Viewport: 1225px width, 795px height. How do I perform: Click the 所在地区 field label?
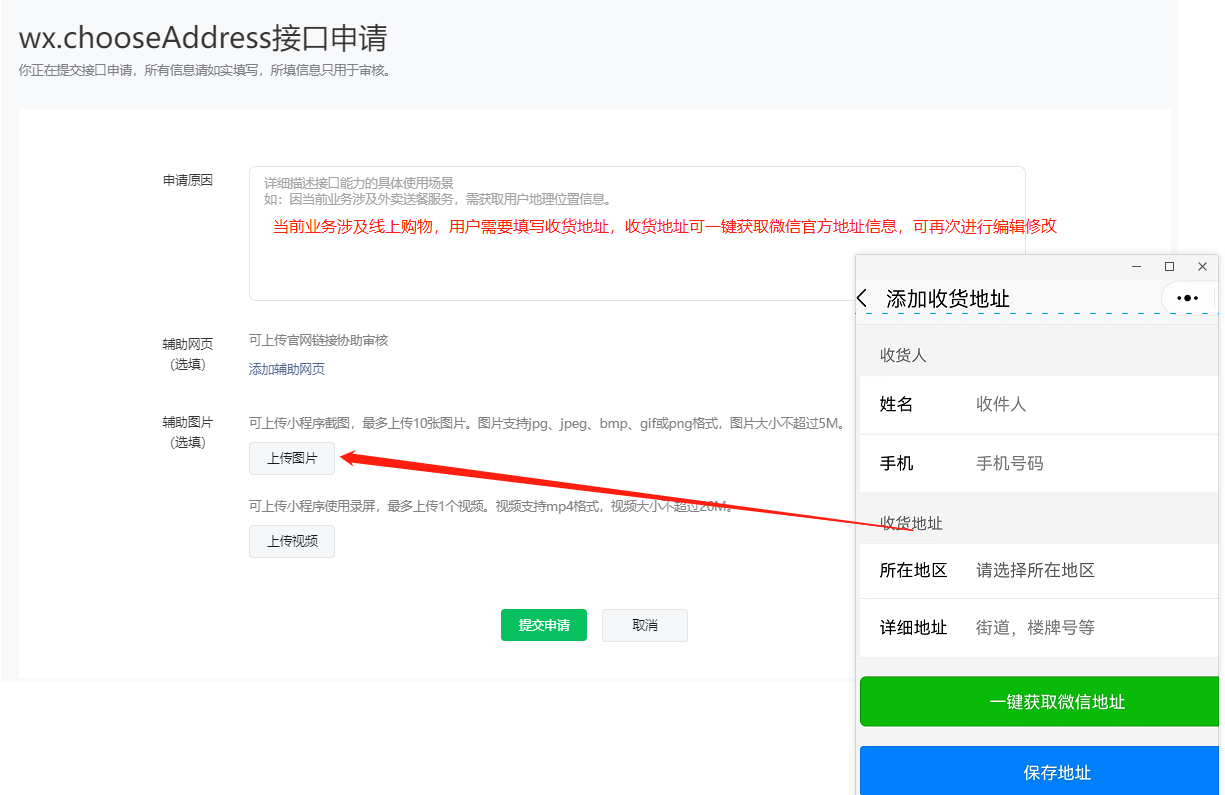pos(913,570)
